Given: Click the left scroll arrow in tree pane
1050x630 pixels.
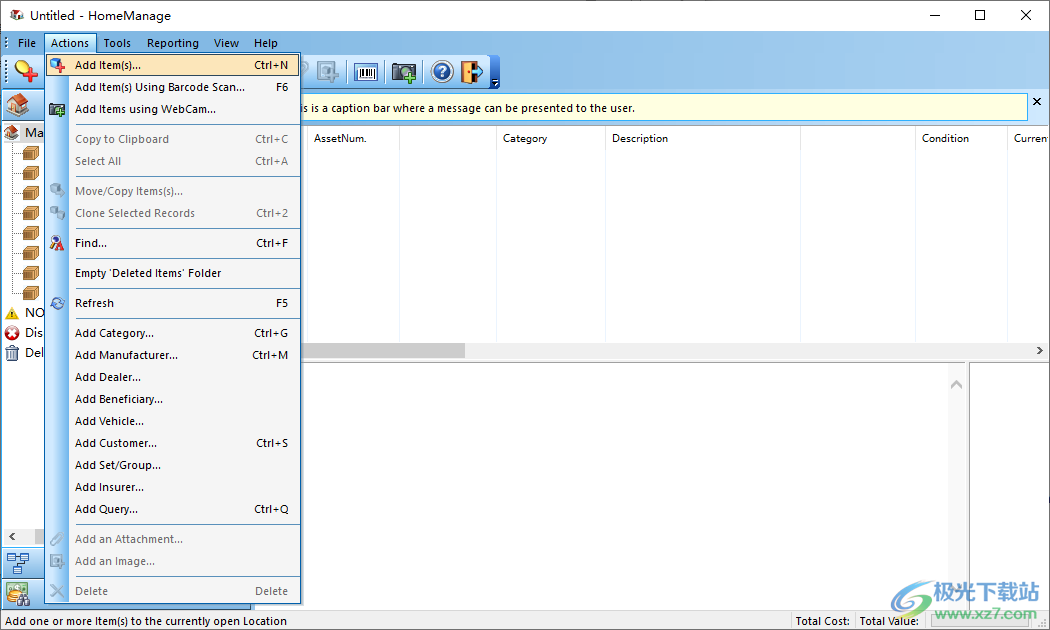Looking at the screenshot, I should pos(12,536).
